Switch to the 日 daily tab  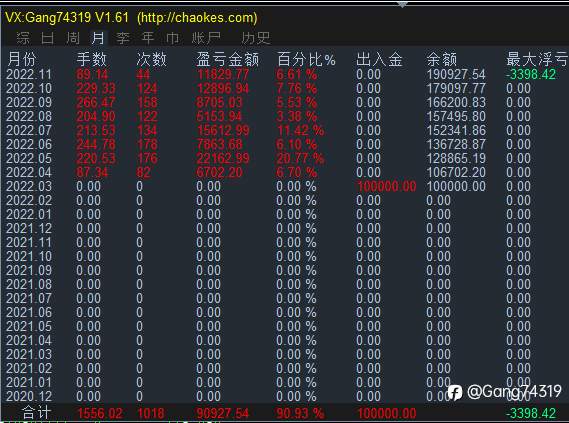(48, 38)
